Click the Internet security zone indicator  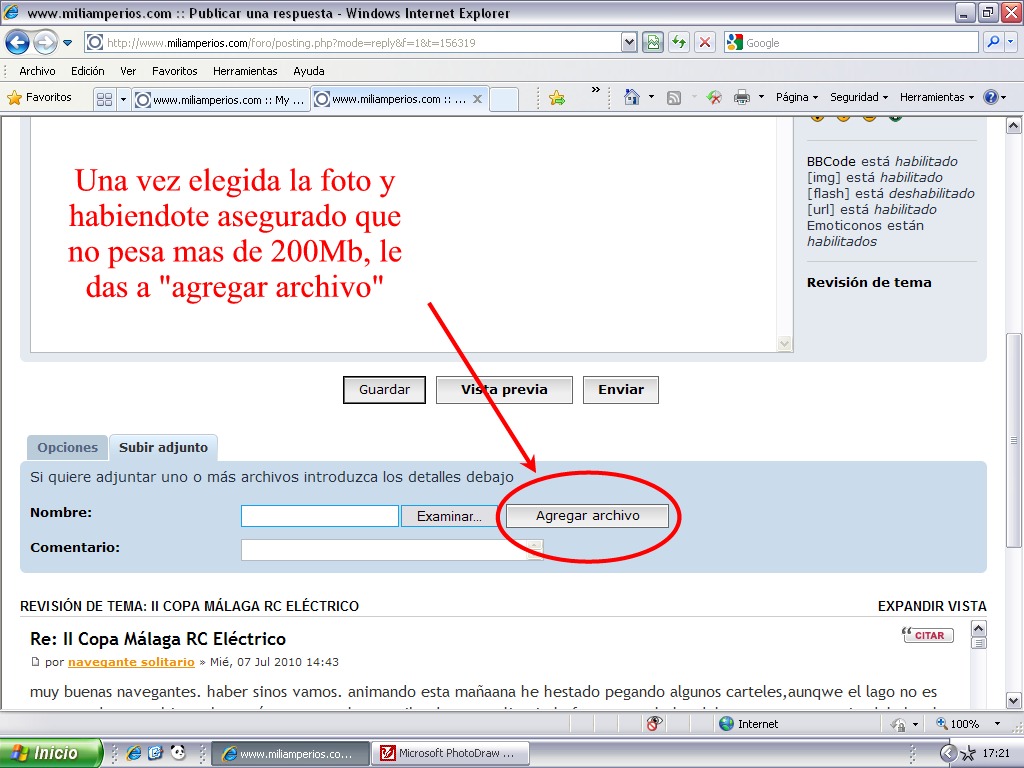coord(748,724)
